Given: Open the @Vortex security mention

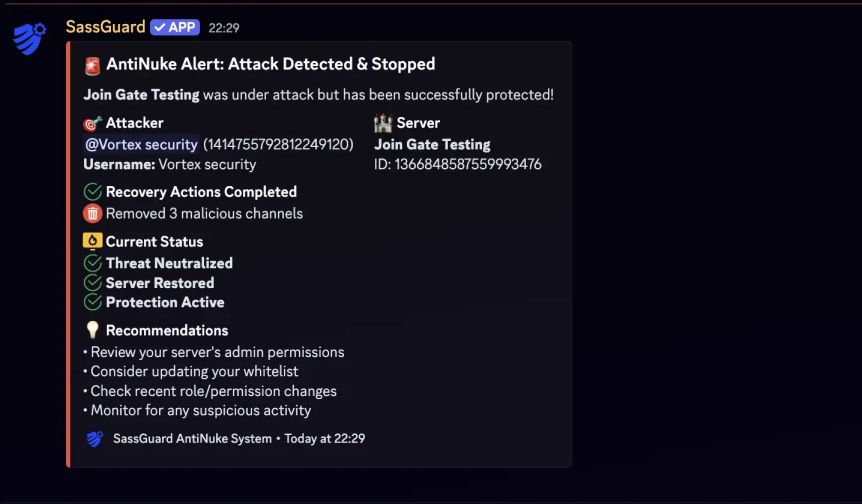Looking at the screenshot, I should click(141, 144).
